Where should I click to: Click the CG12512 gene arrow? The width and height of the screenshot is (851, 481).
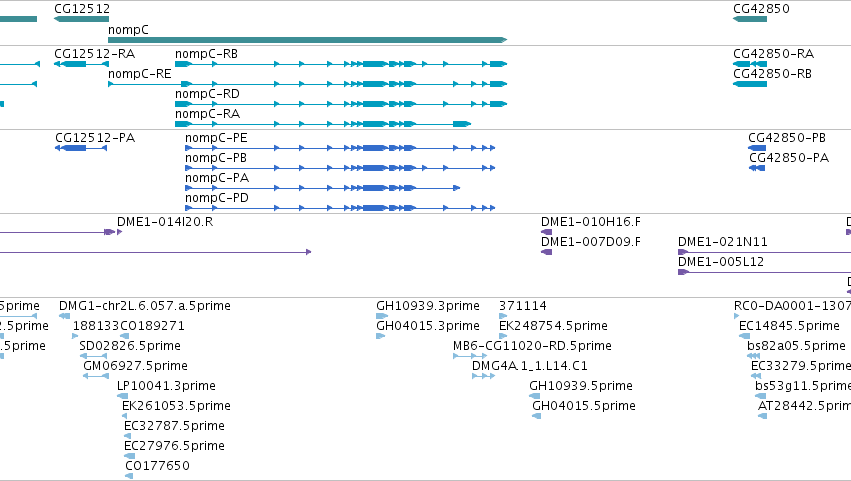point(81,19)
